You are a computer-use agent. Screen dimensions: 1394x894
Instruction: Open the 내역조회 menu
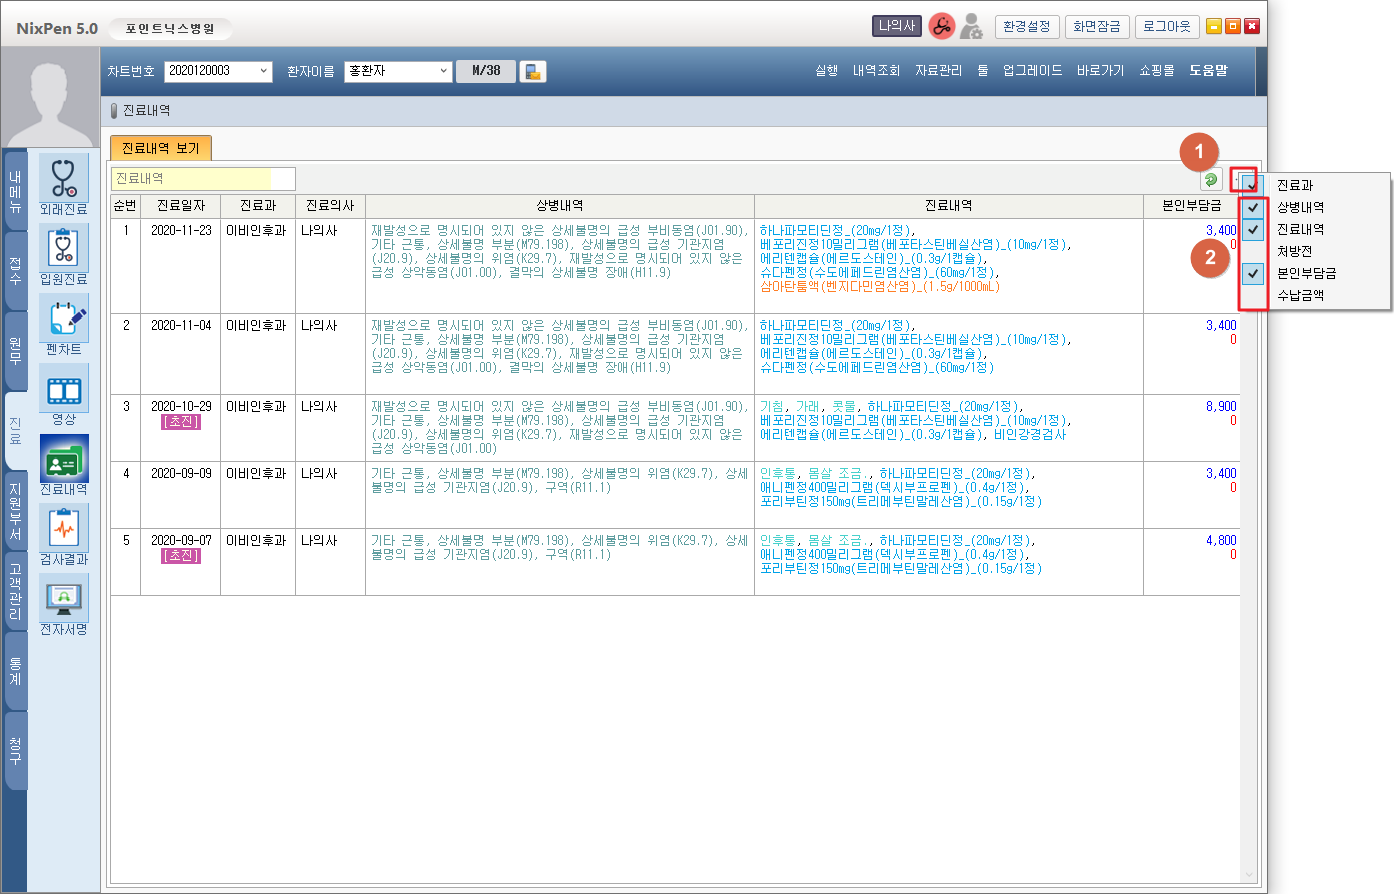[876, 71]
